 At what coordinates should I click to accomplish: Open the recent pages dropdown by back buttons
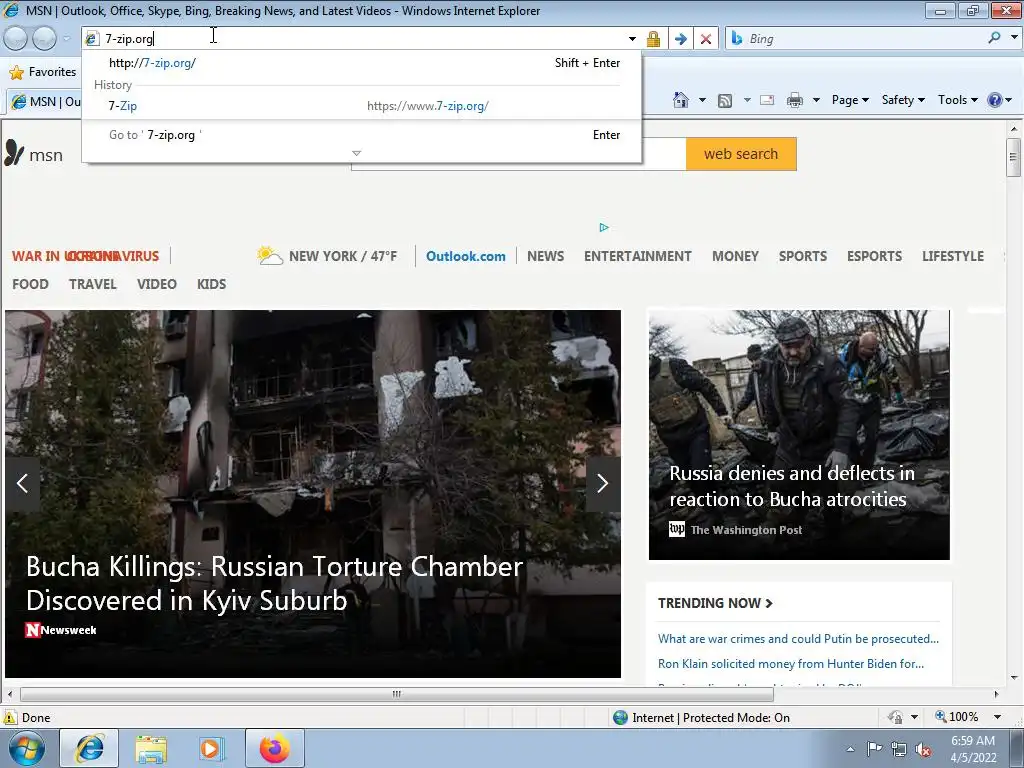point(67,39)
